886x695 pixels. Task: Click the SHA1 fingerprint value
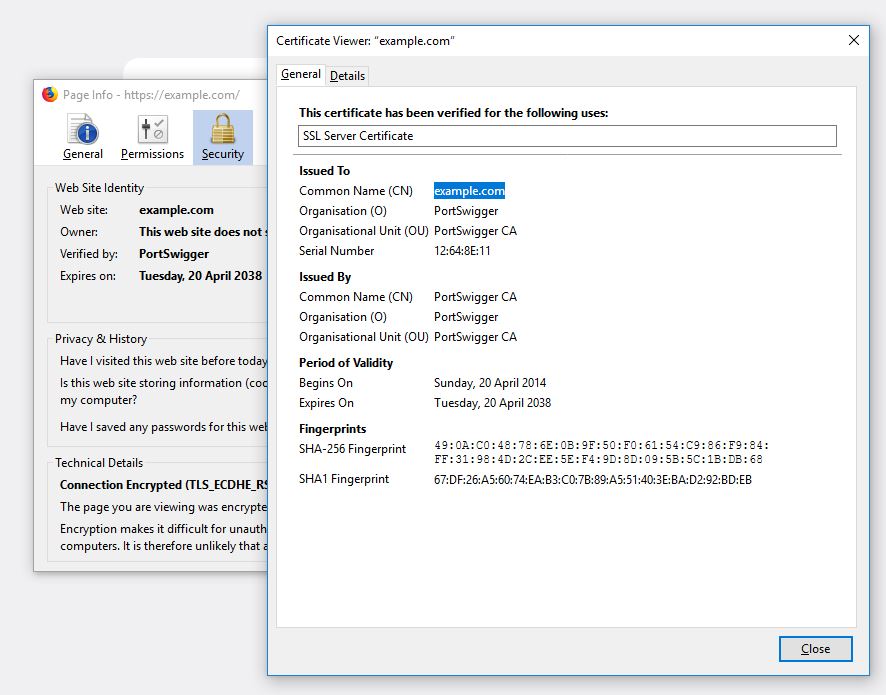click(x=593, y=480)
